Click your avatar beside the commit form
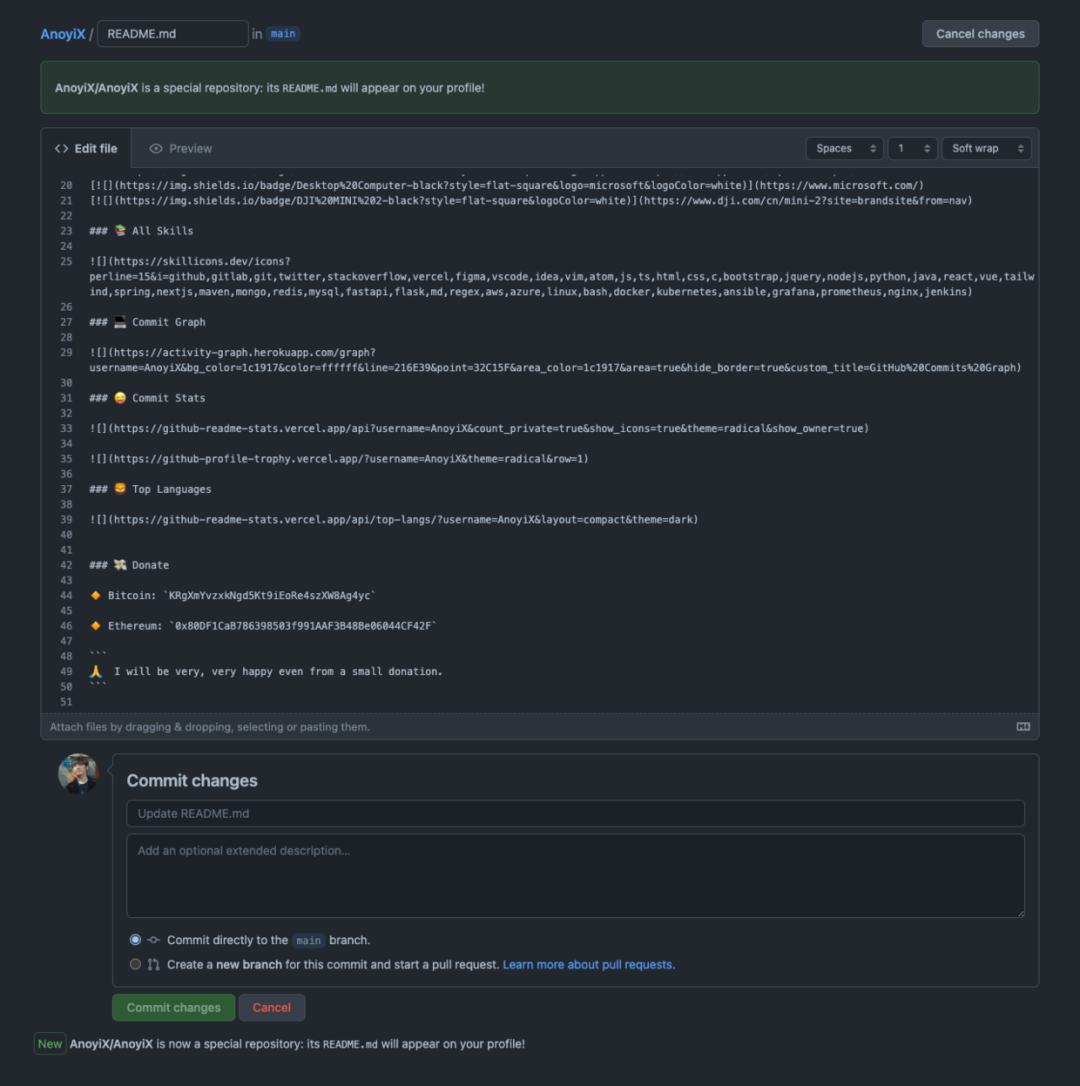1080x1086 pixels. pyautogui.click(x=79, y=773)
